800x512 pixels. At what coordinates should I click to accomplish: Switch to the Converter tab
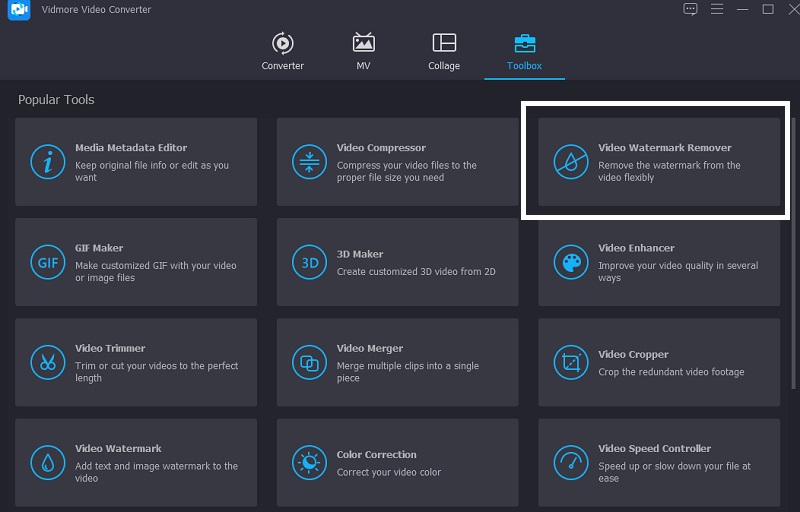coord(282,51)
